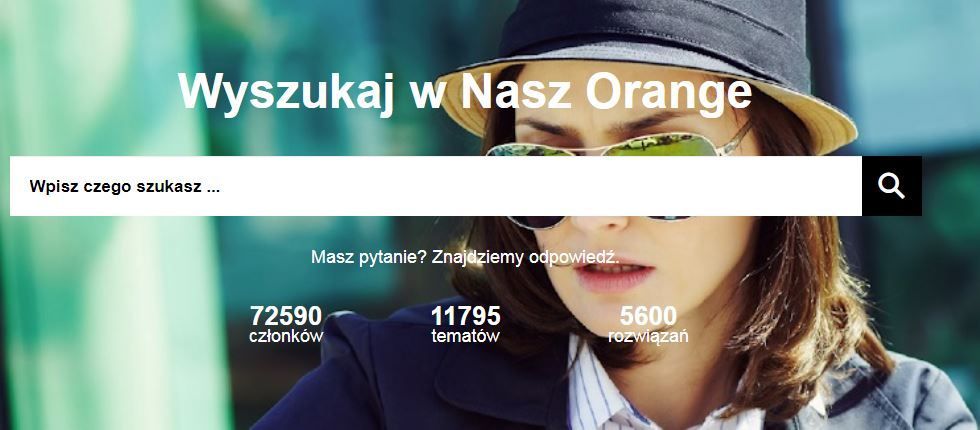This screenshot has width=980, height=430.
Task: Click the 'Wyszukaj w Nasz Orange' heading
Action: point(464,92)
